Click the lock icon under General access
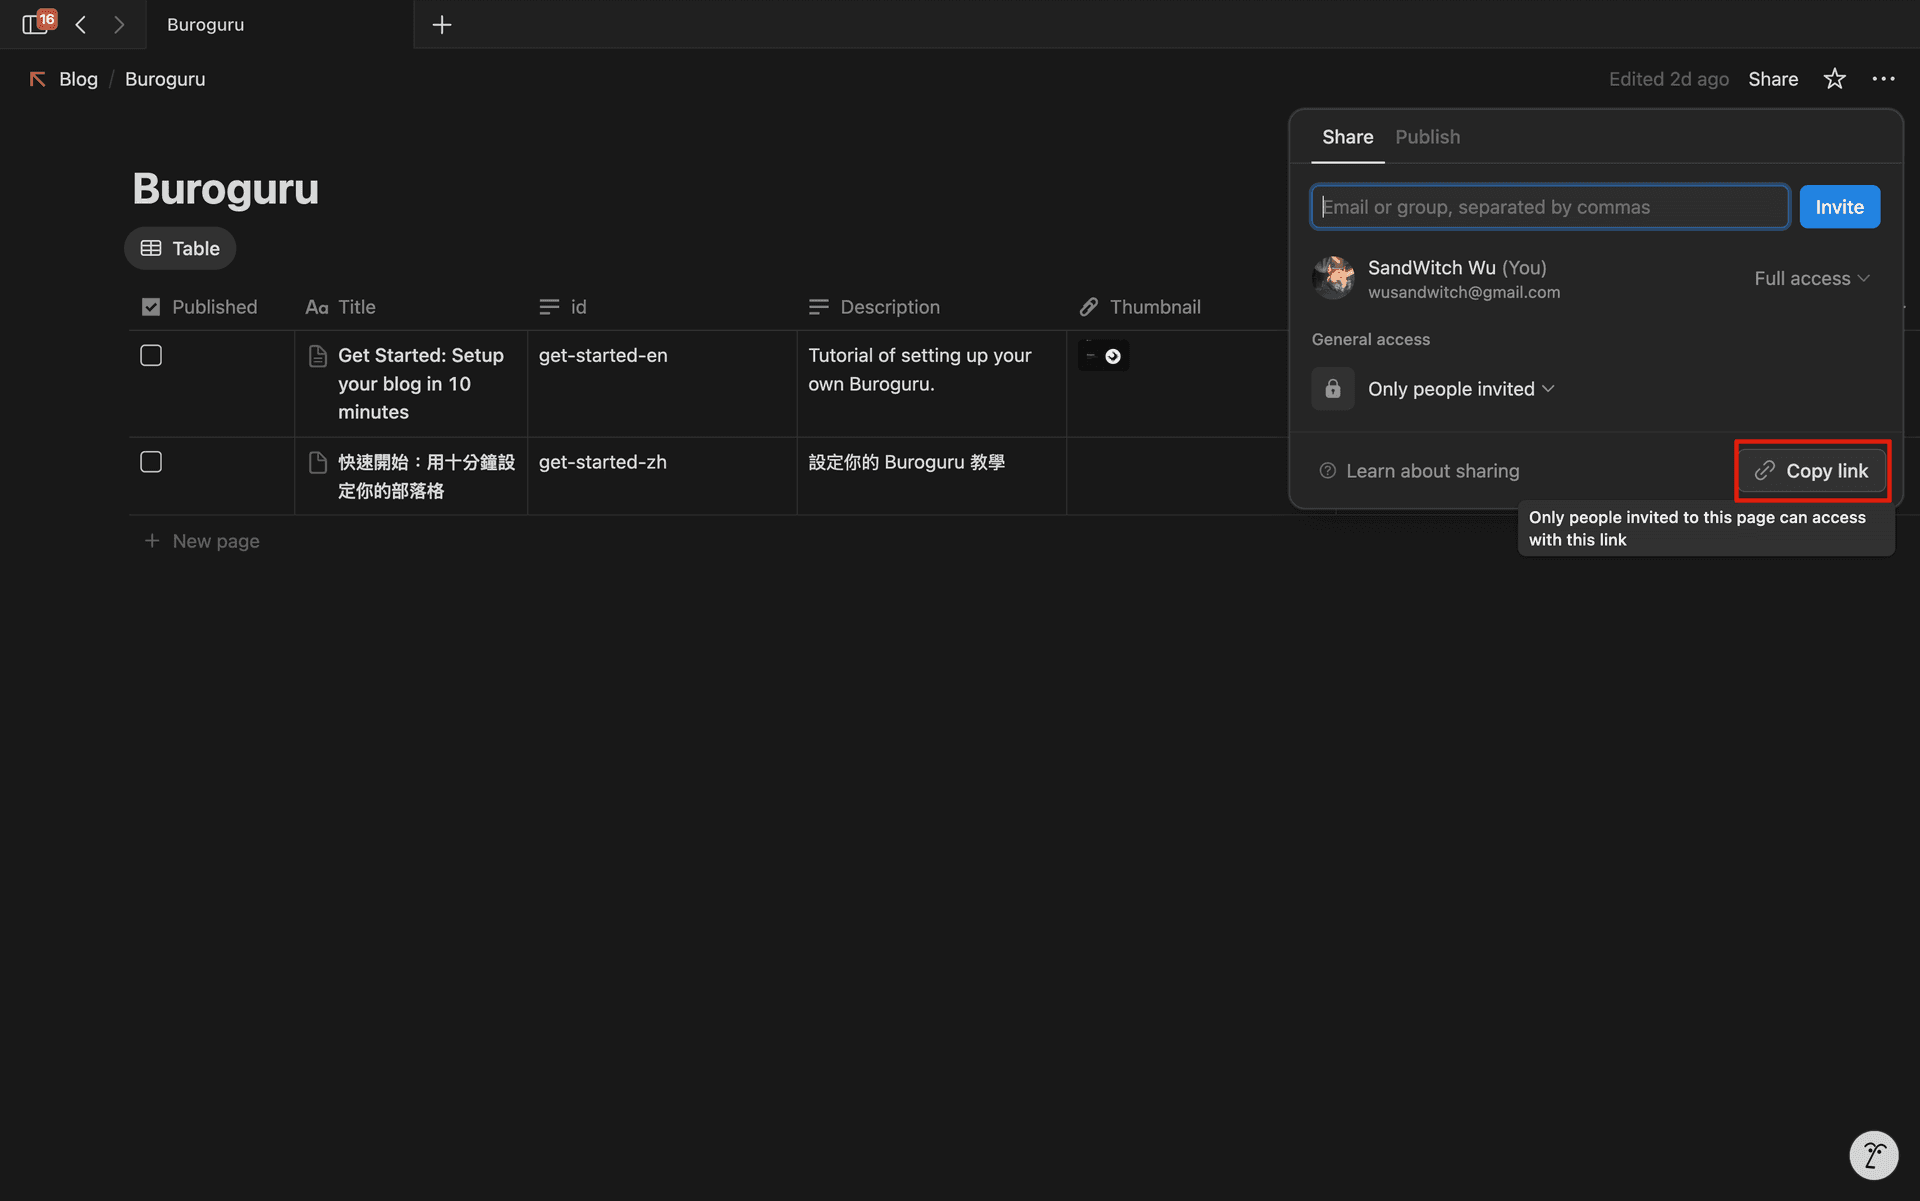The width and height of the screenshot is (1920, 1201). (x=1333, y=389)
